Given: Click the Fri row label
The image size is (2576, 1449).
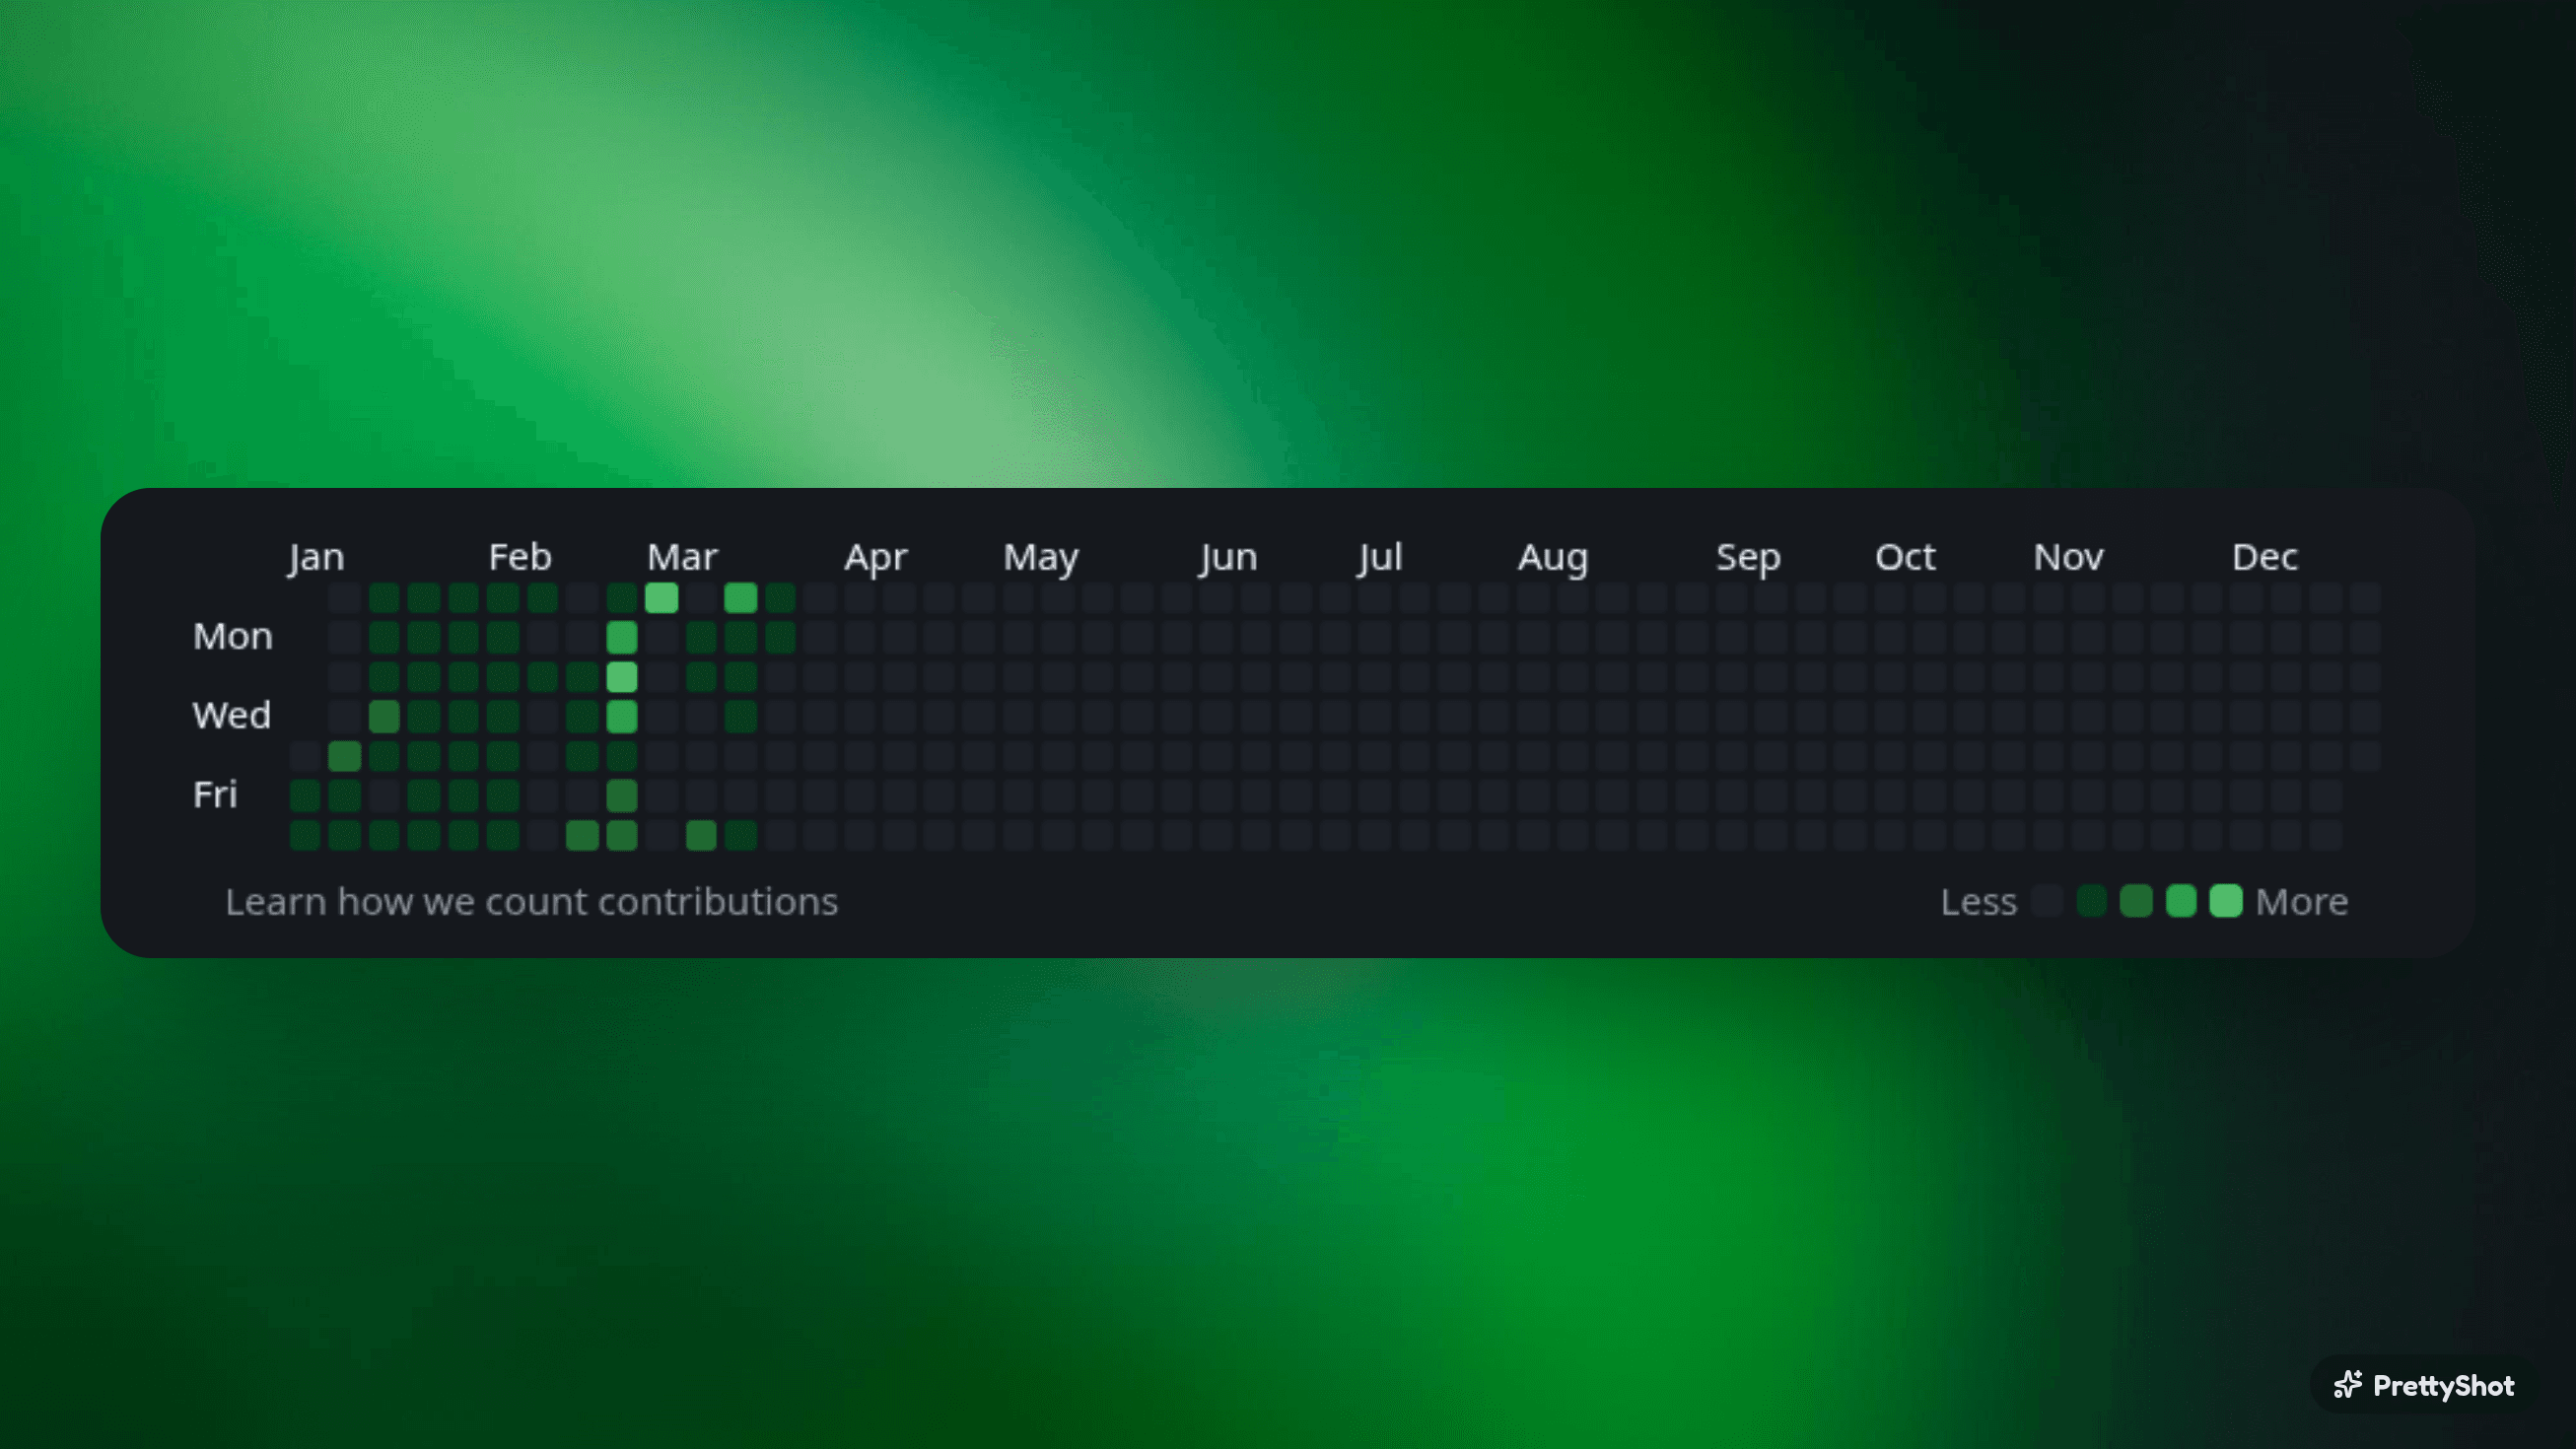Looking at the screenshot, I should click(x=215, y=794).
